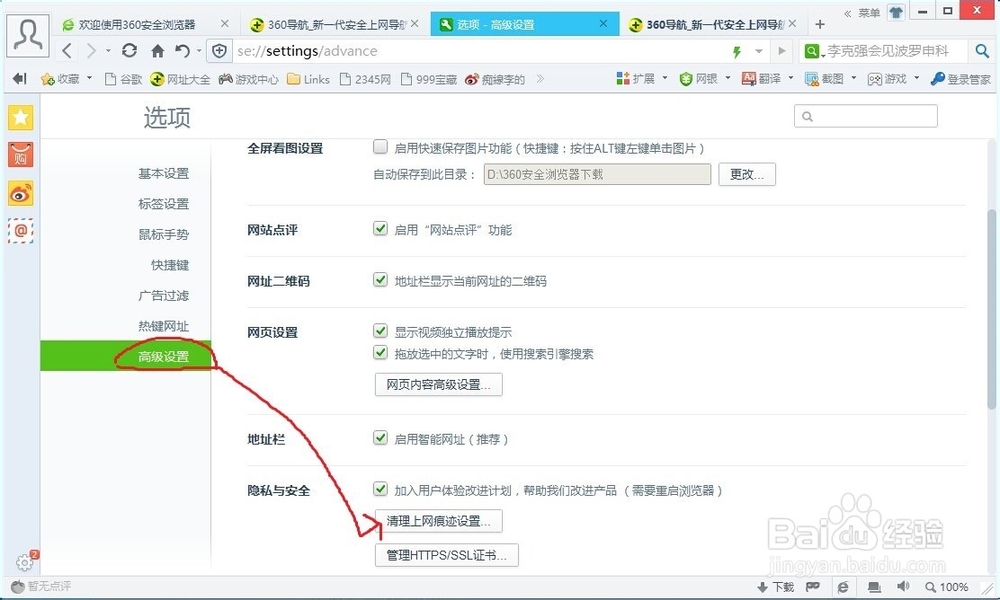
Task: Uncheck 启用智能网址（推荐）
Action: tap(381, 437)
